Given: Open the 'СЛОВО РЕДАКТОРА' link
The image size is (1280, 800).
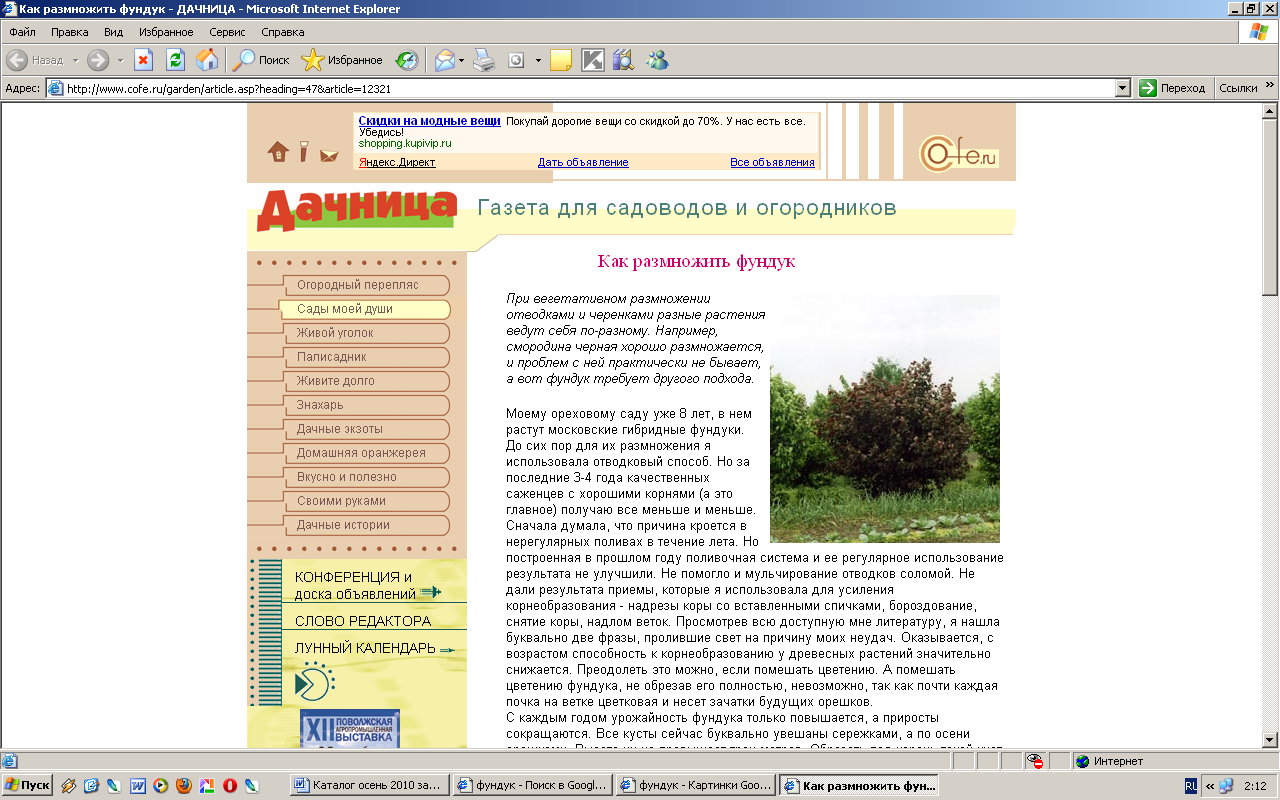Looking at the screenshot, I should [x=362, y=621].
